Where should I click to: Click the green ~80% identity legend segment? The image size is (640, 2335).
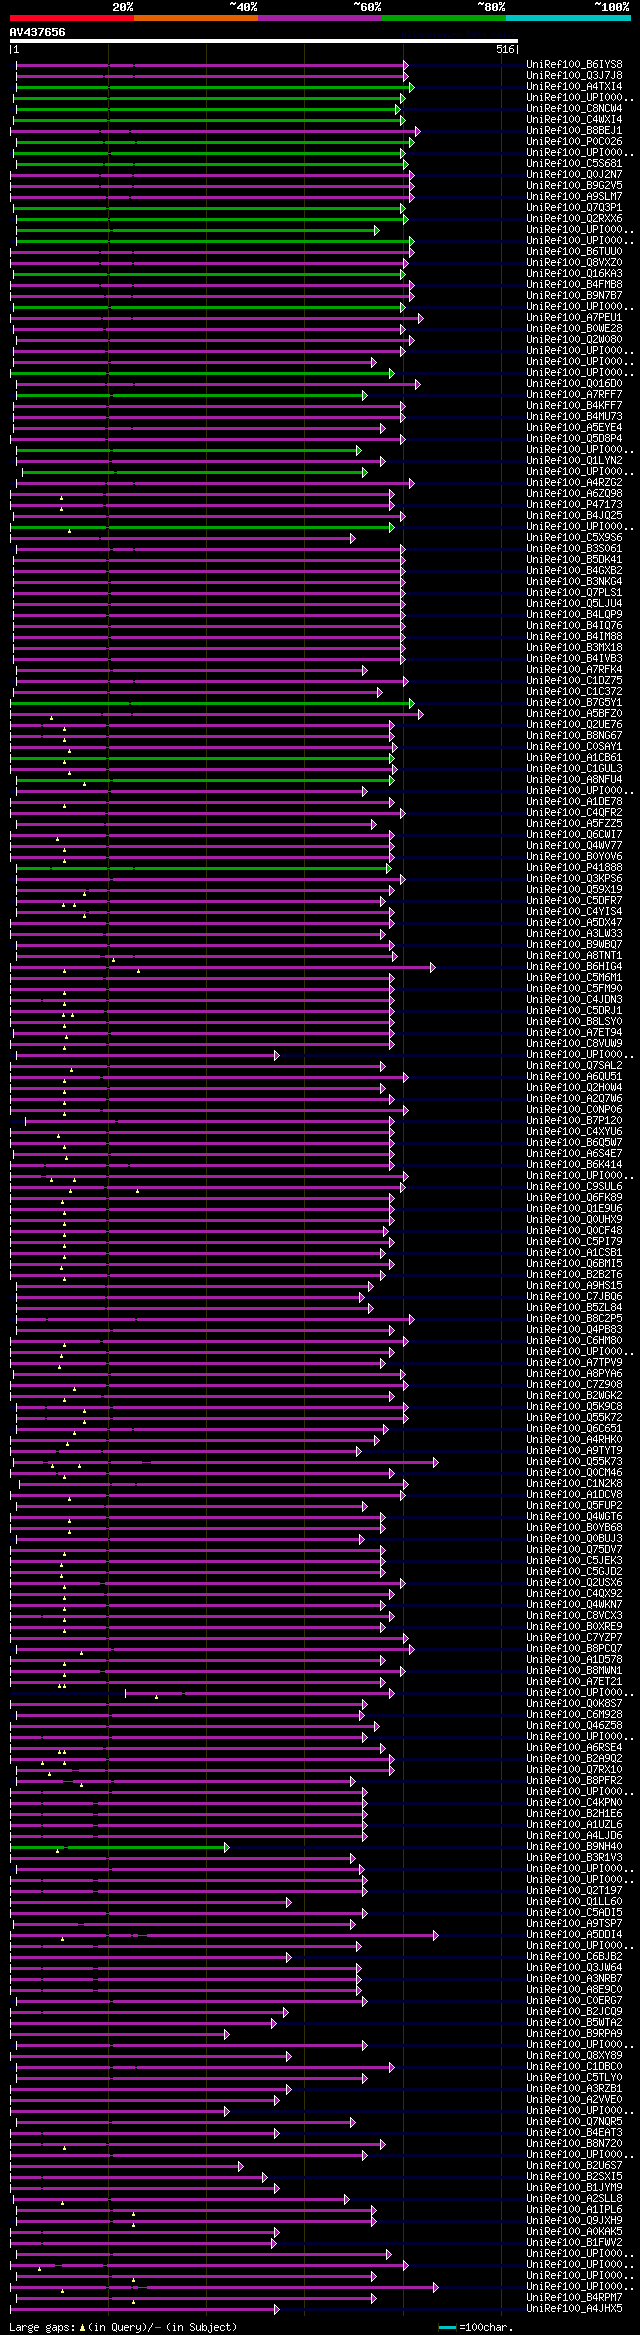[443, 18]
